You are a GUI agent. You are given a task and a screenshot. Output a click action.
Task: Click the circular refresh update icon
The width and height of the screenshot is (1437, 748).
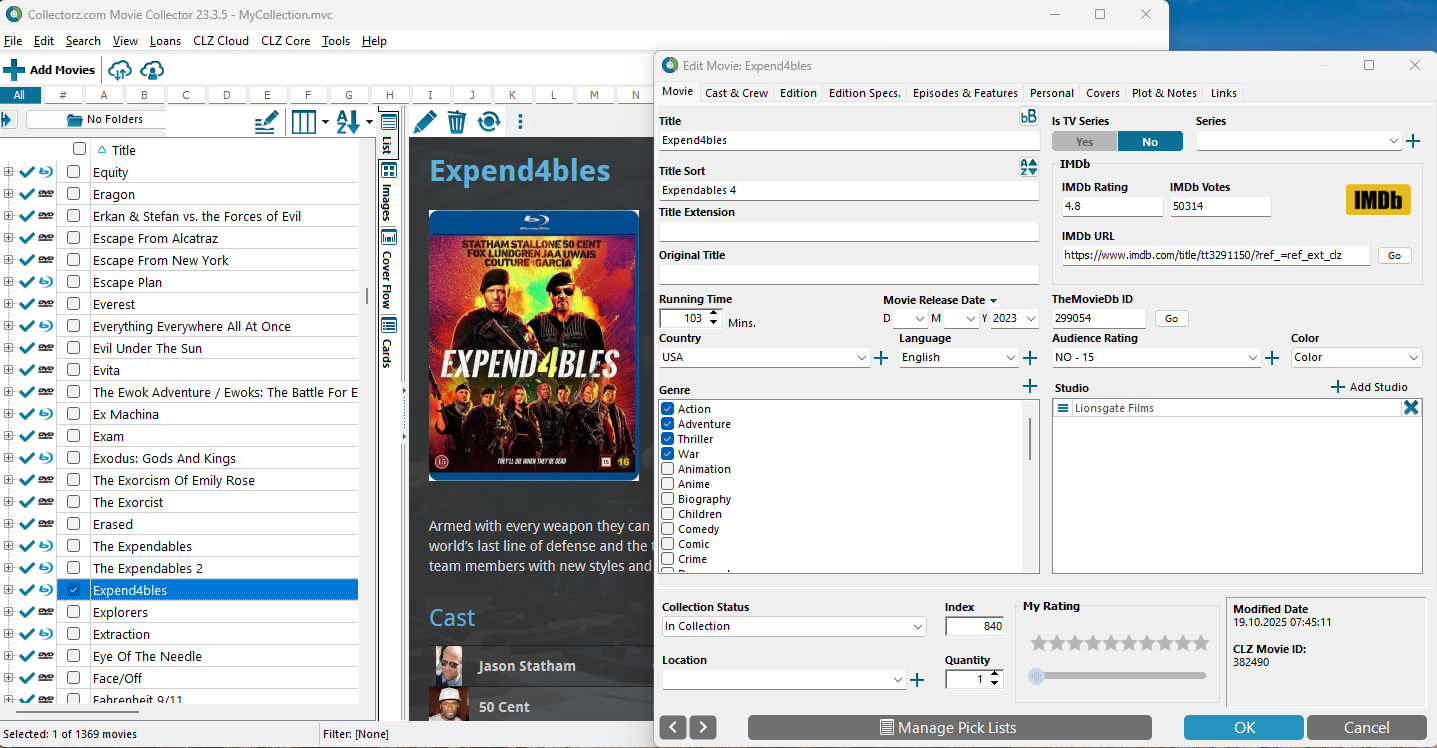[x=488, y=122]
